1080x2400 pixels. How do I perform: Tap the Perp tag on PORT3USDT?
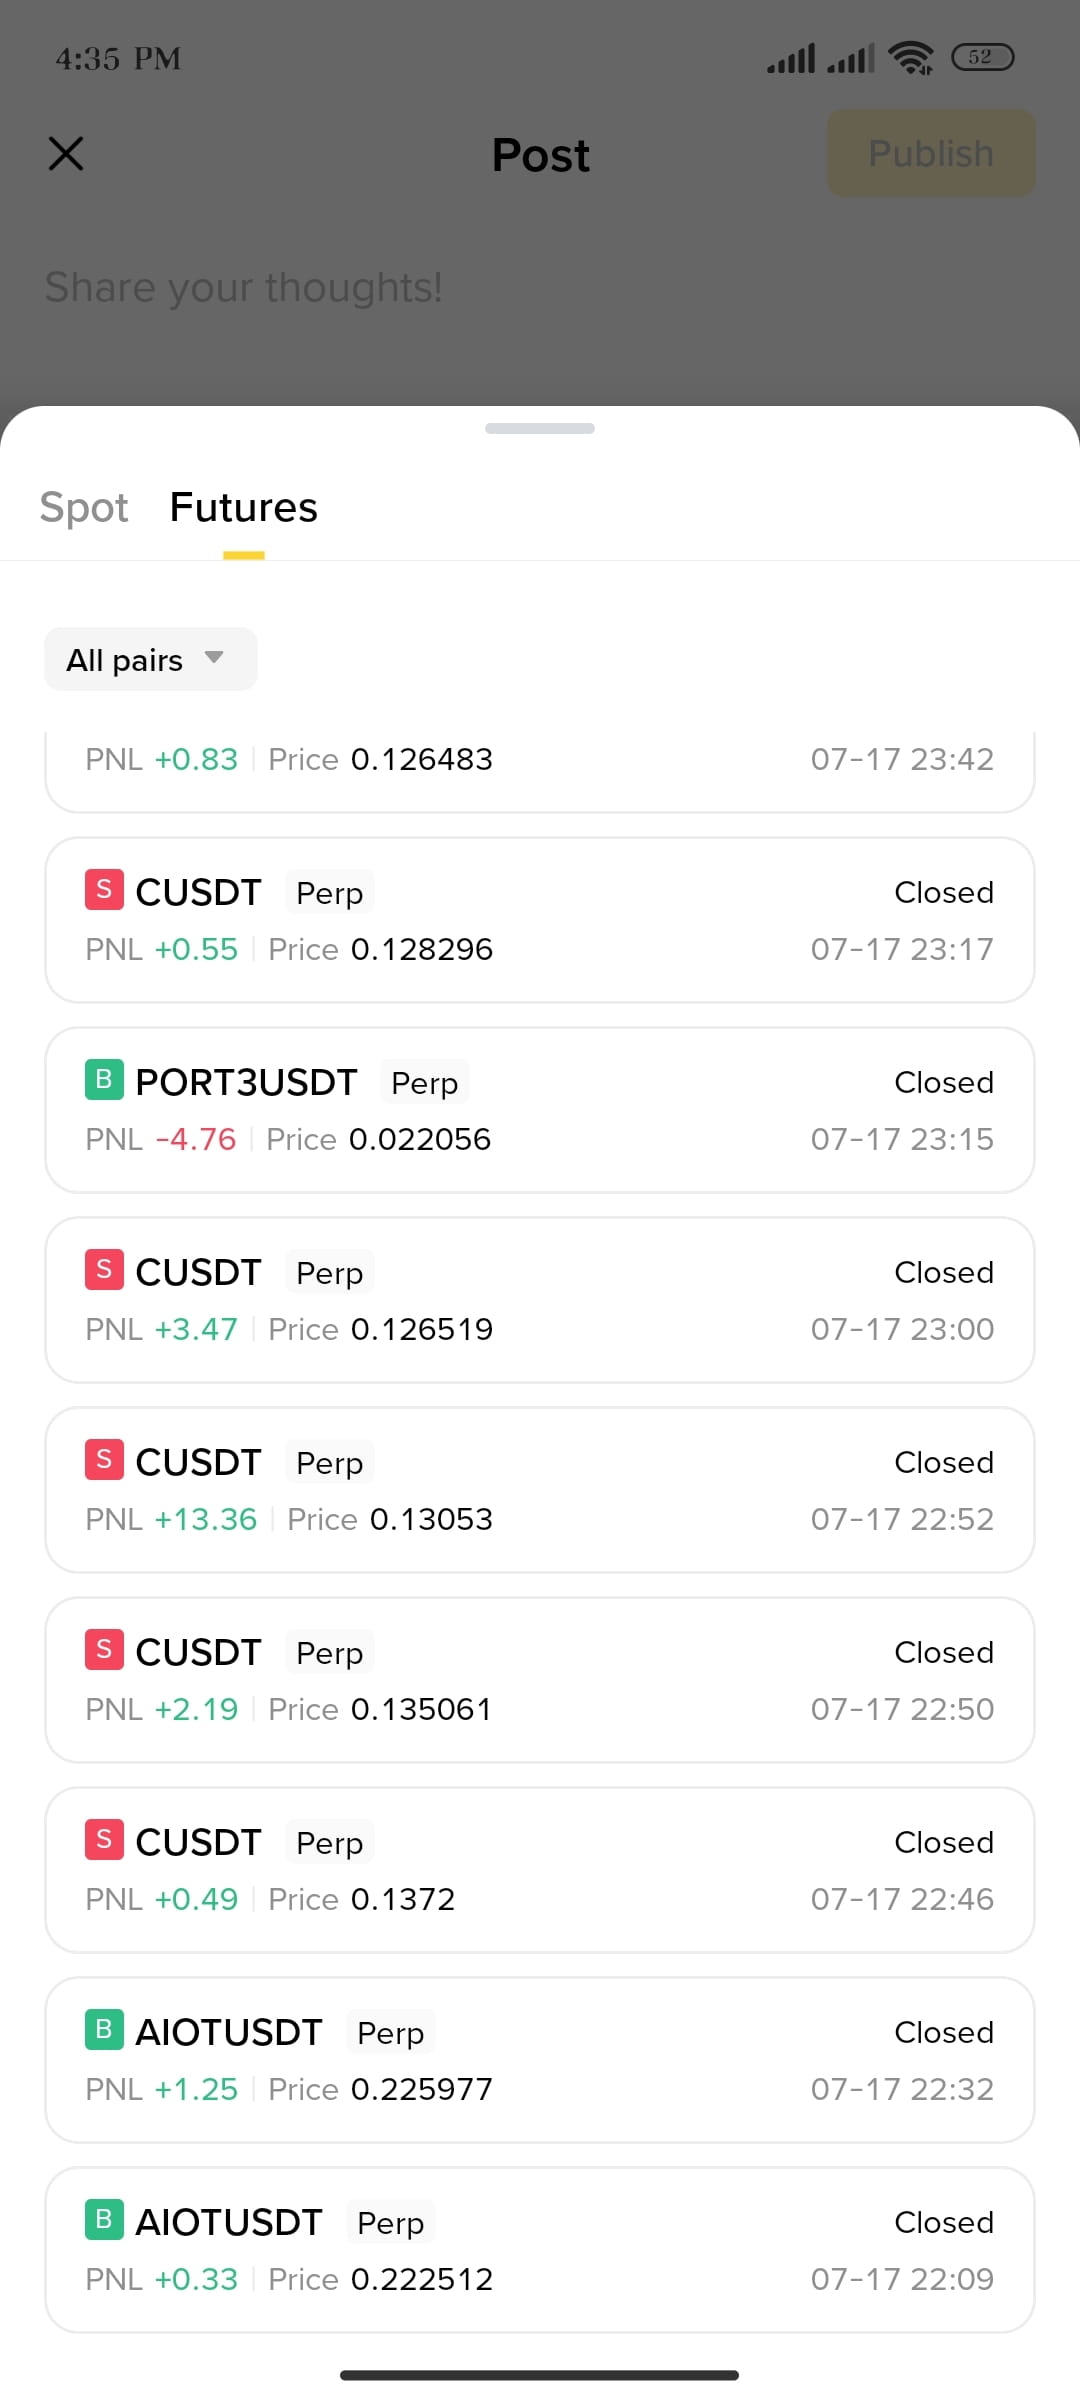tap(425, 1083)
